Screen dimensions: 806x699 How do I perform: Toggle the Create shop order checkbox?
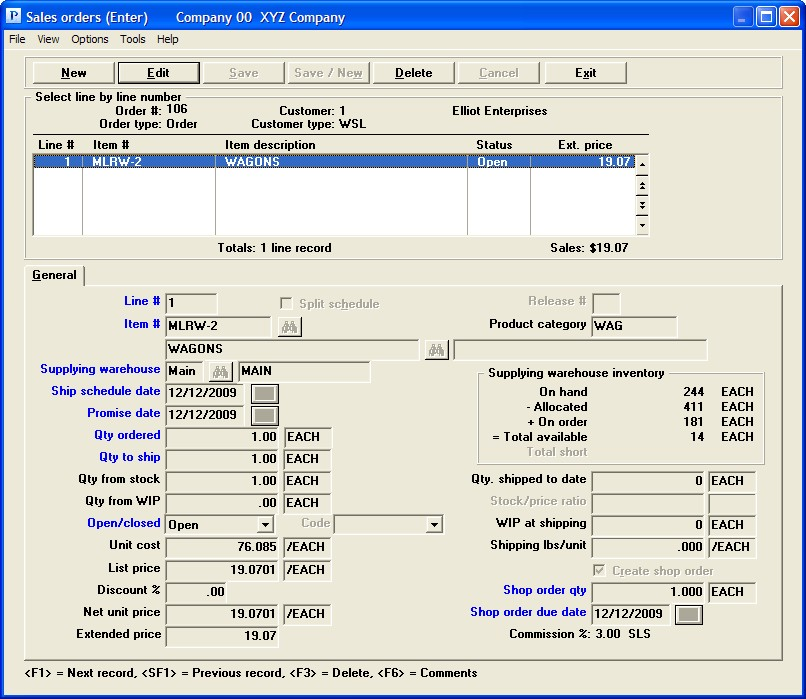[599, 571]
